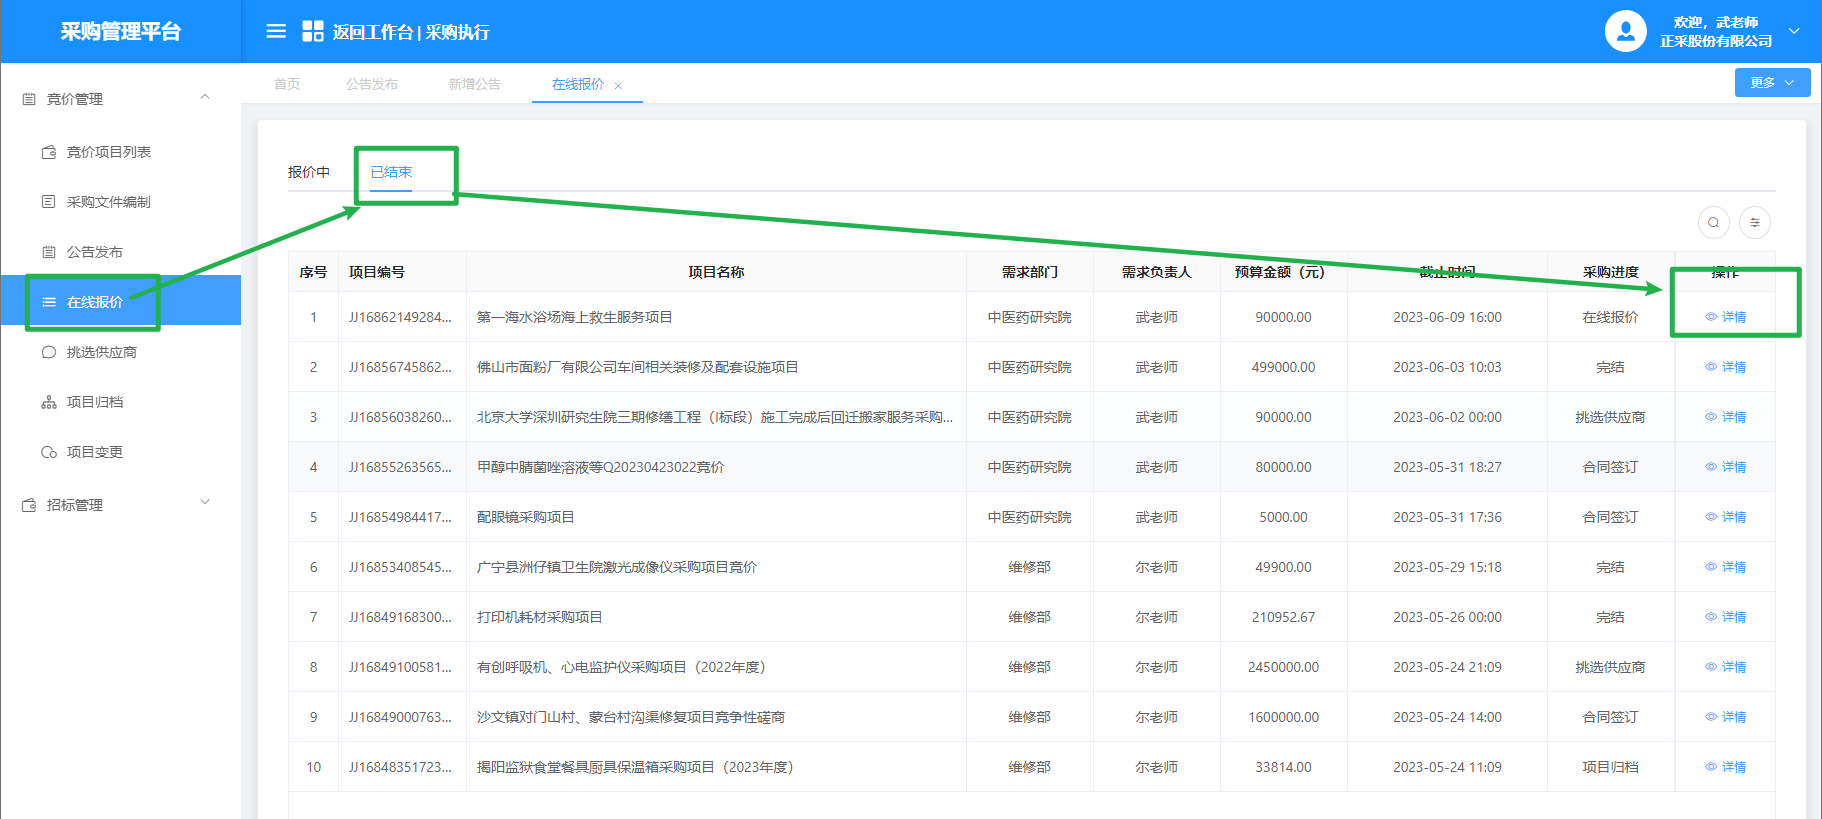Open 采购文件编制 sidebar item
The width and height of the screenshot is (1822, 819).
coord(108,202)
